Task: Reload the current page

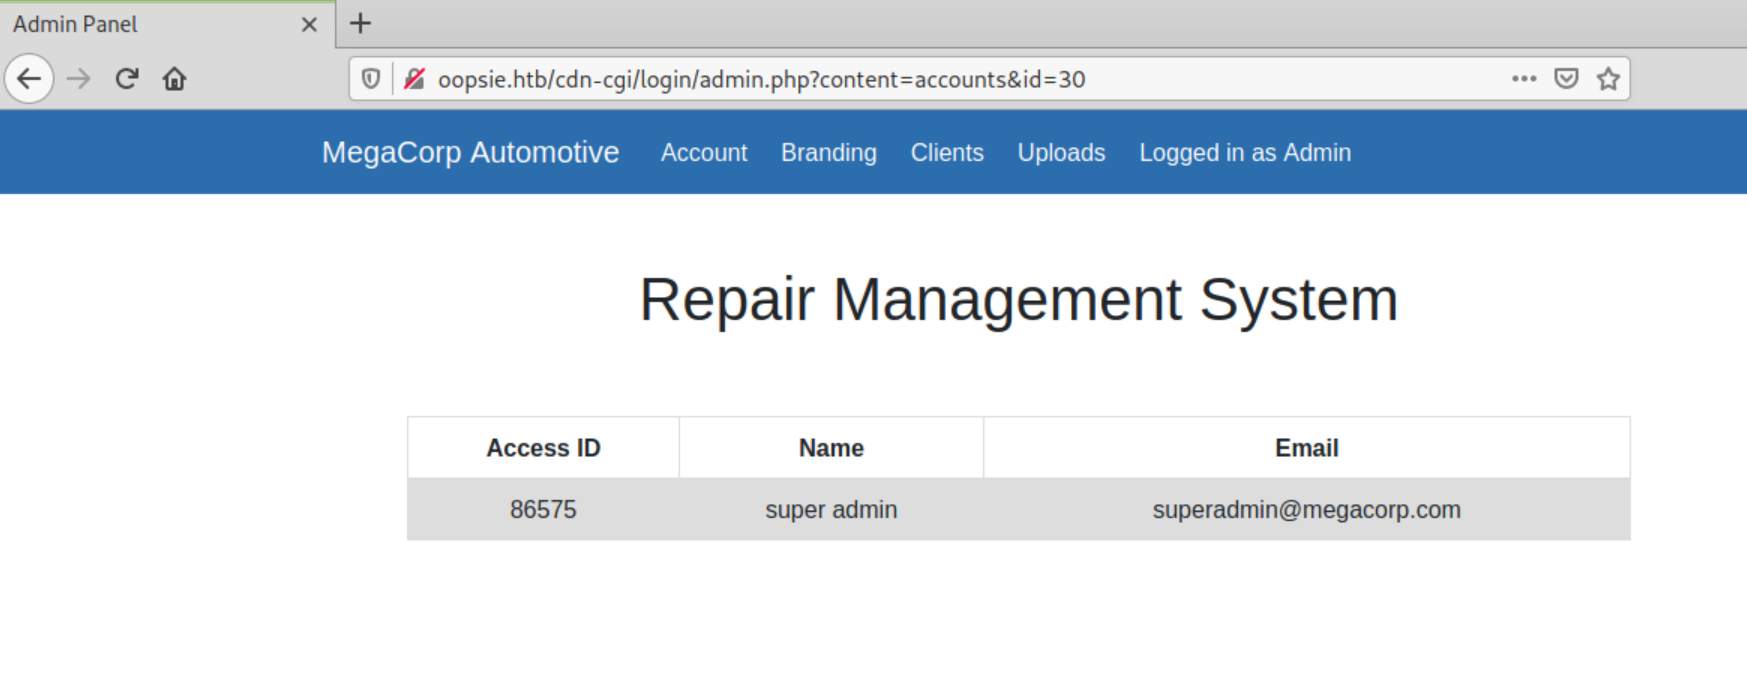Action: (126, 79)
